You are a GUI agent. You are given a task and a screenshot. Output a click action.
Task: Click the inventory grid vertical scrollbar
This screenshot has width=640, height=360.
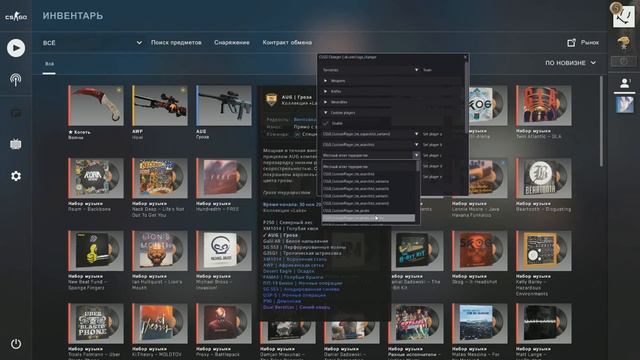point(601,121)
